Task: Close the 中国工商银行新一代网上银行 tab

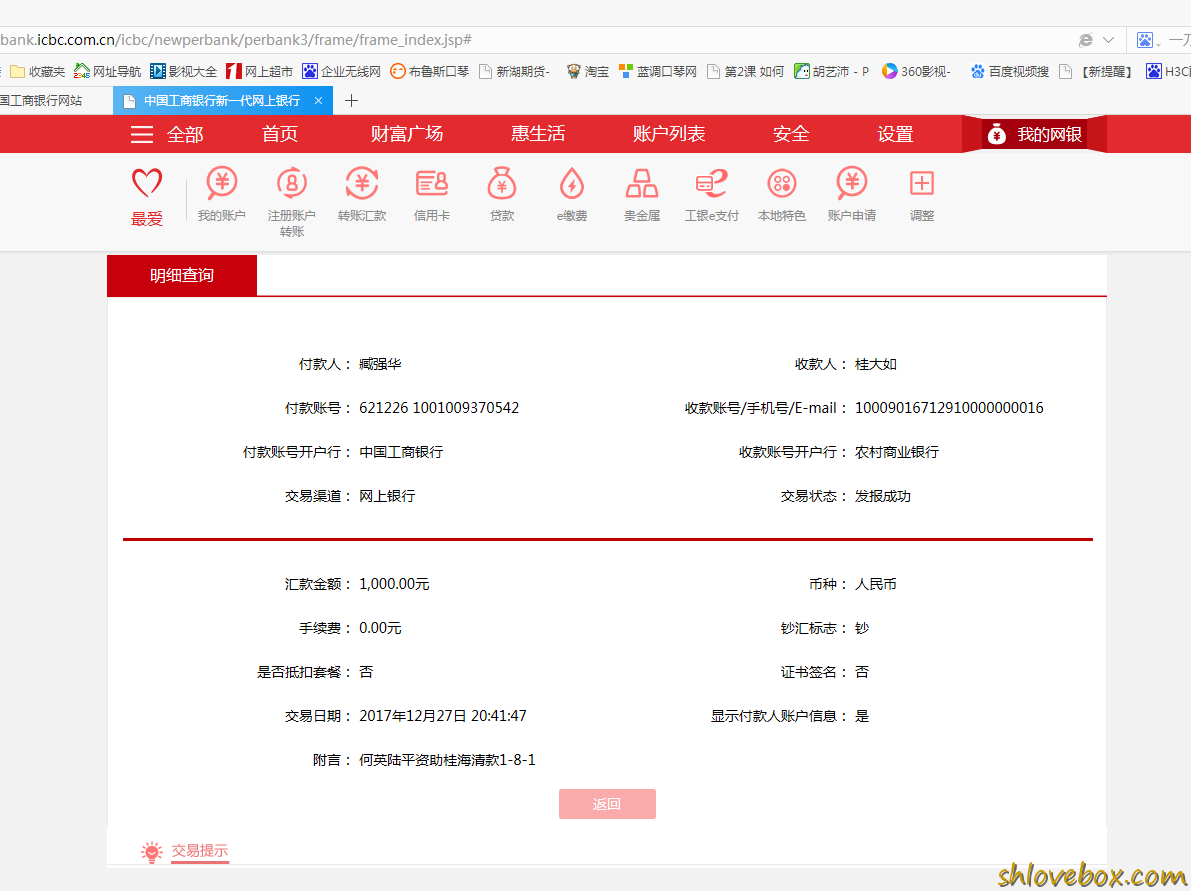Action: (x=318, y=100)
